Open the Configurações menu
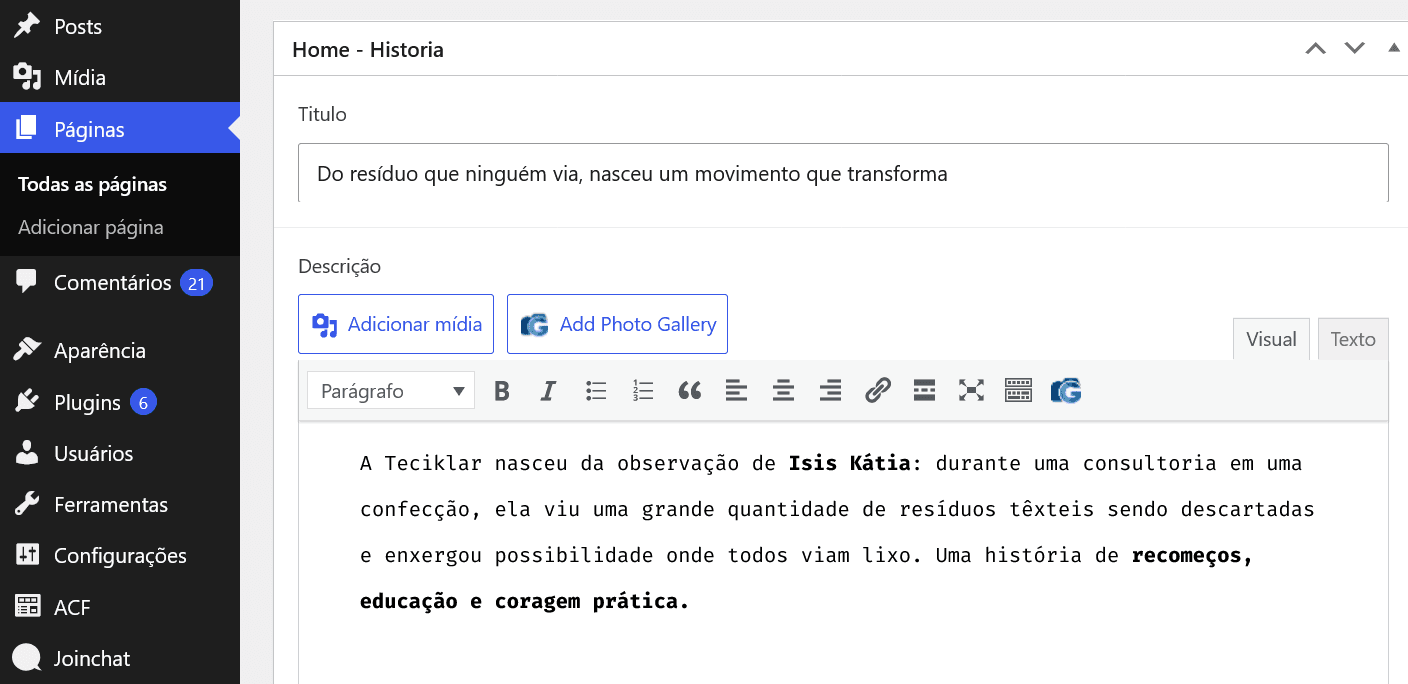 [x=120, y=556]
